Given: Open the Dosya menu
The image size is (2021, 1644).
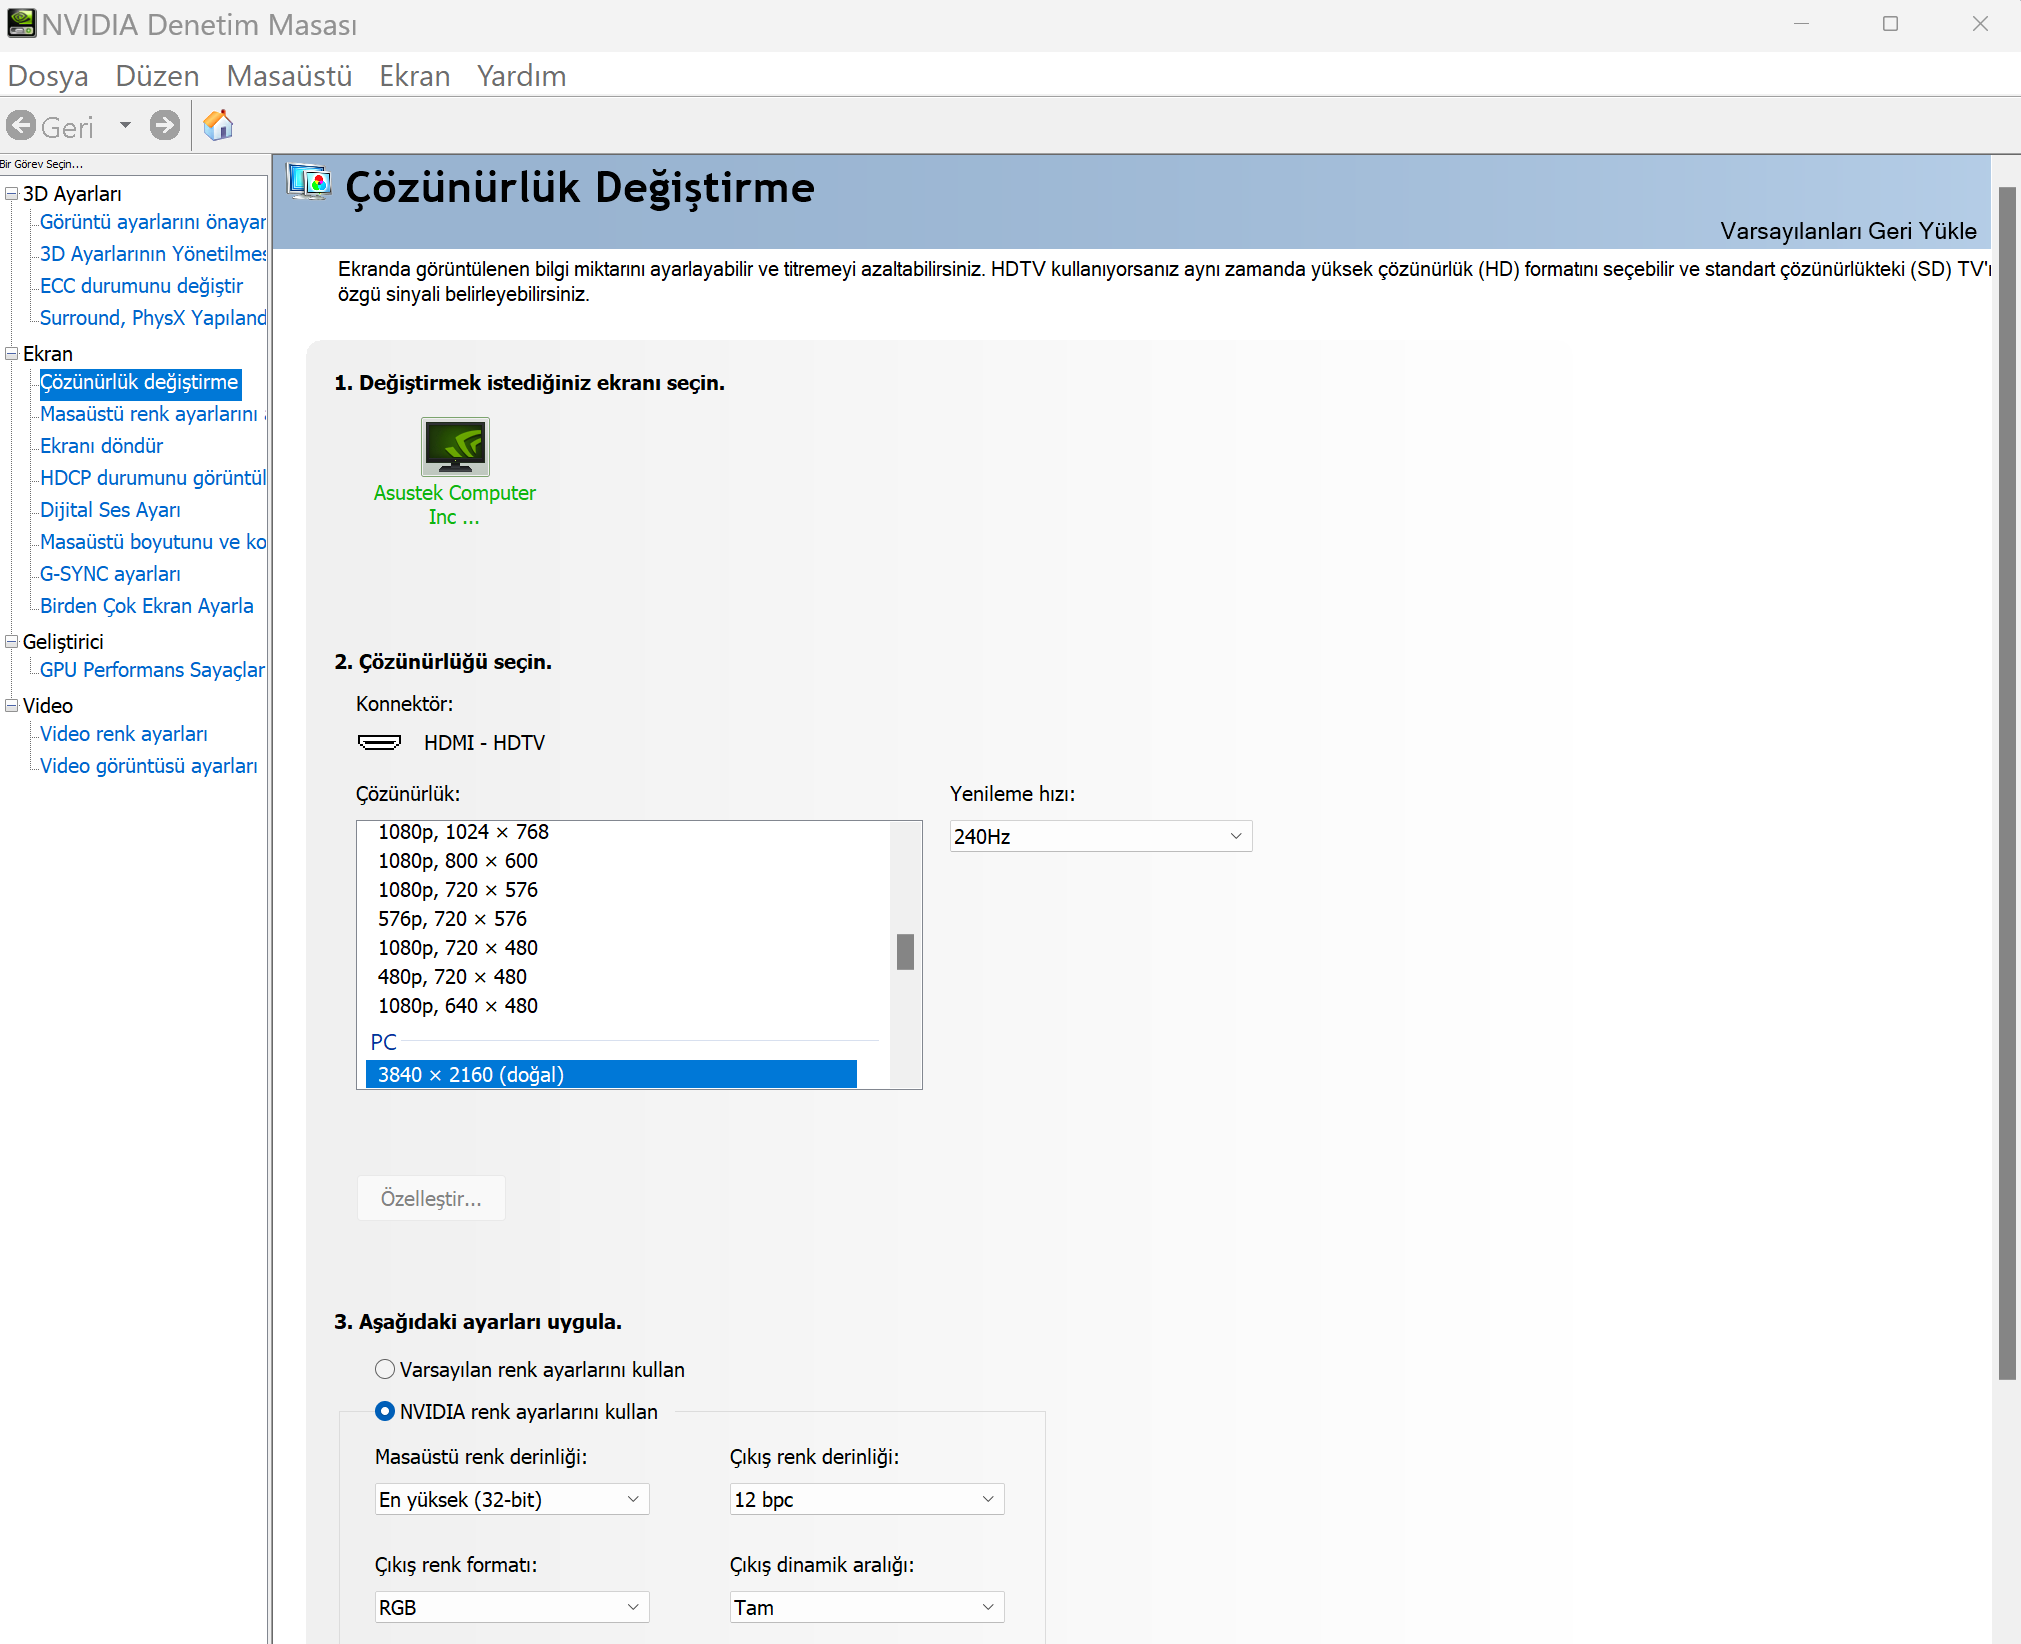Looking at the screenshot, I should 48,76.
